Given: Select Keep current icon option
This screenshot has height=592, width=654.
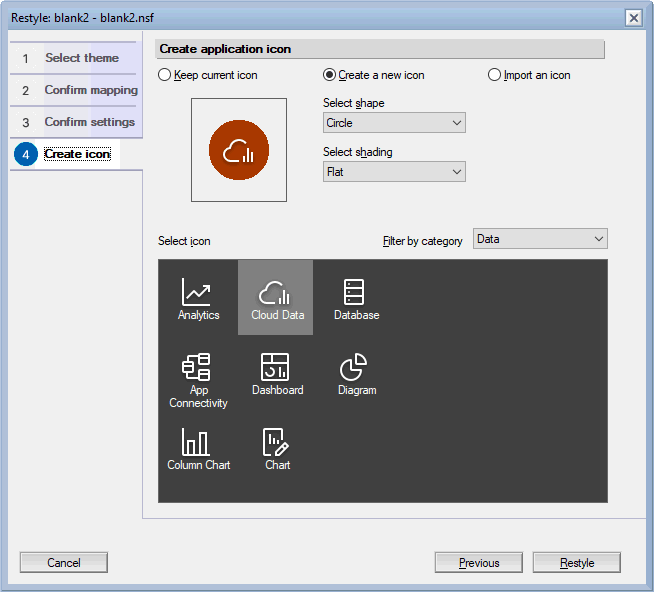Looking at the screenshot, I should point(208,75).
